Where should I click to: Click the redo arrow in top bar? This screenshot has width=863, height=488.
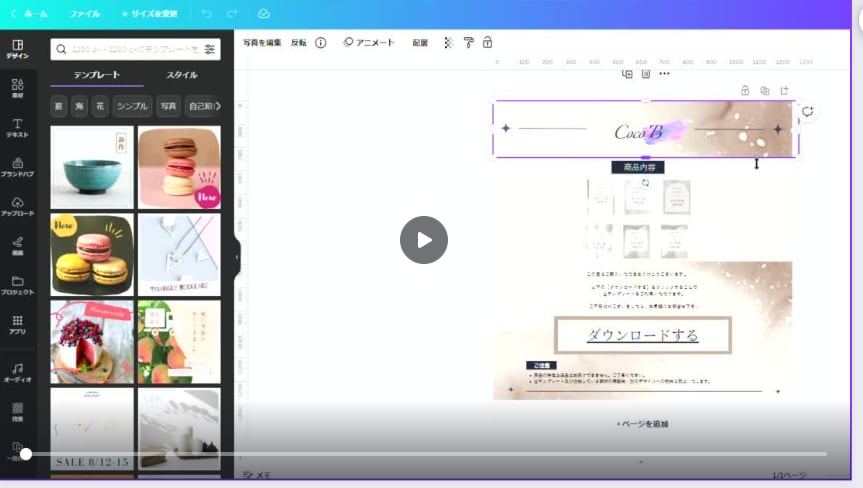(232, 14)
